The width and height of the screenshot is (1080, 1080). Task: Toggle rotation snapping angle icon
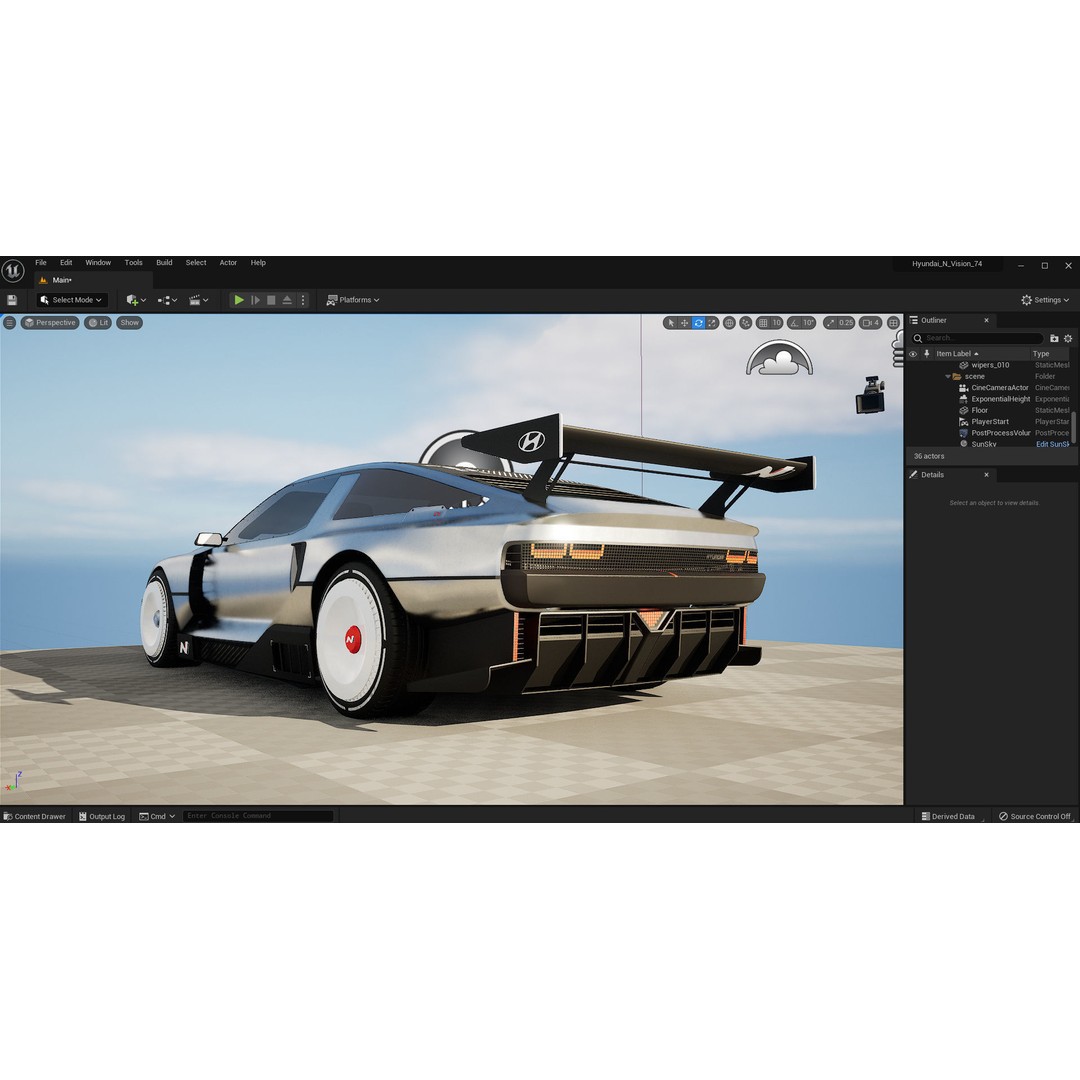[x=794, y=322]
